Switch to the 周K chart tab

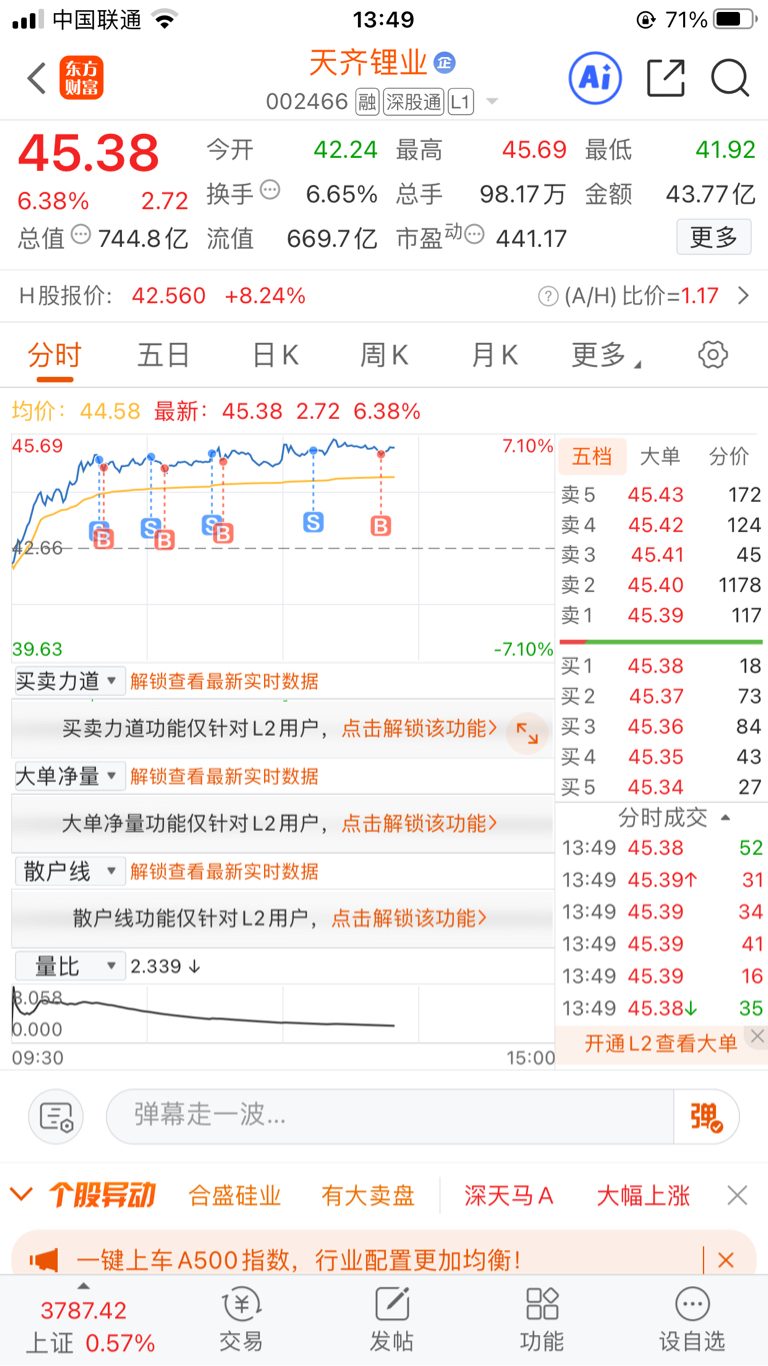pos(385,355)
